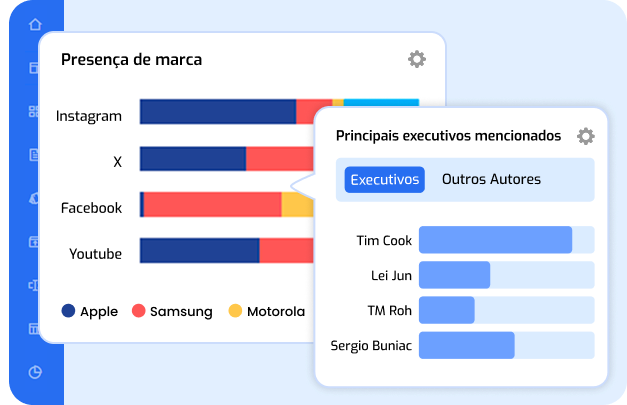Open settings gear for Presença de marca
627x405 pixels.
416,59
